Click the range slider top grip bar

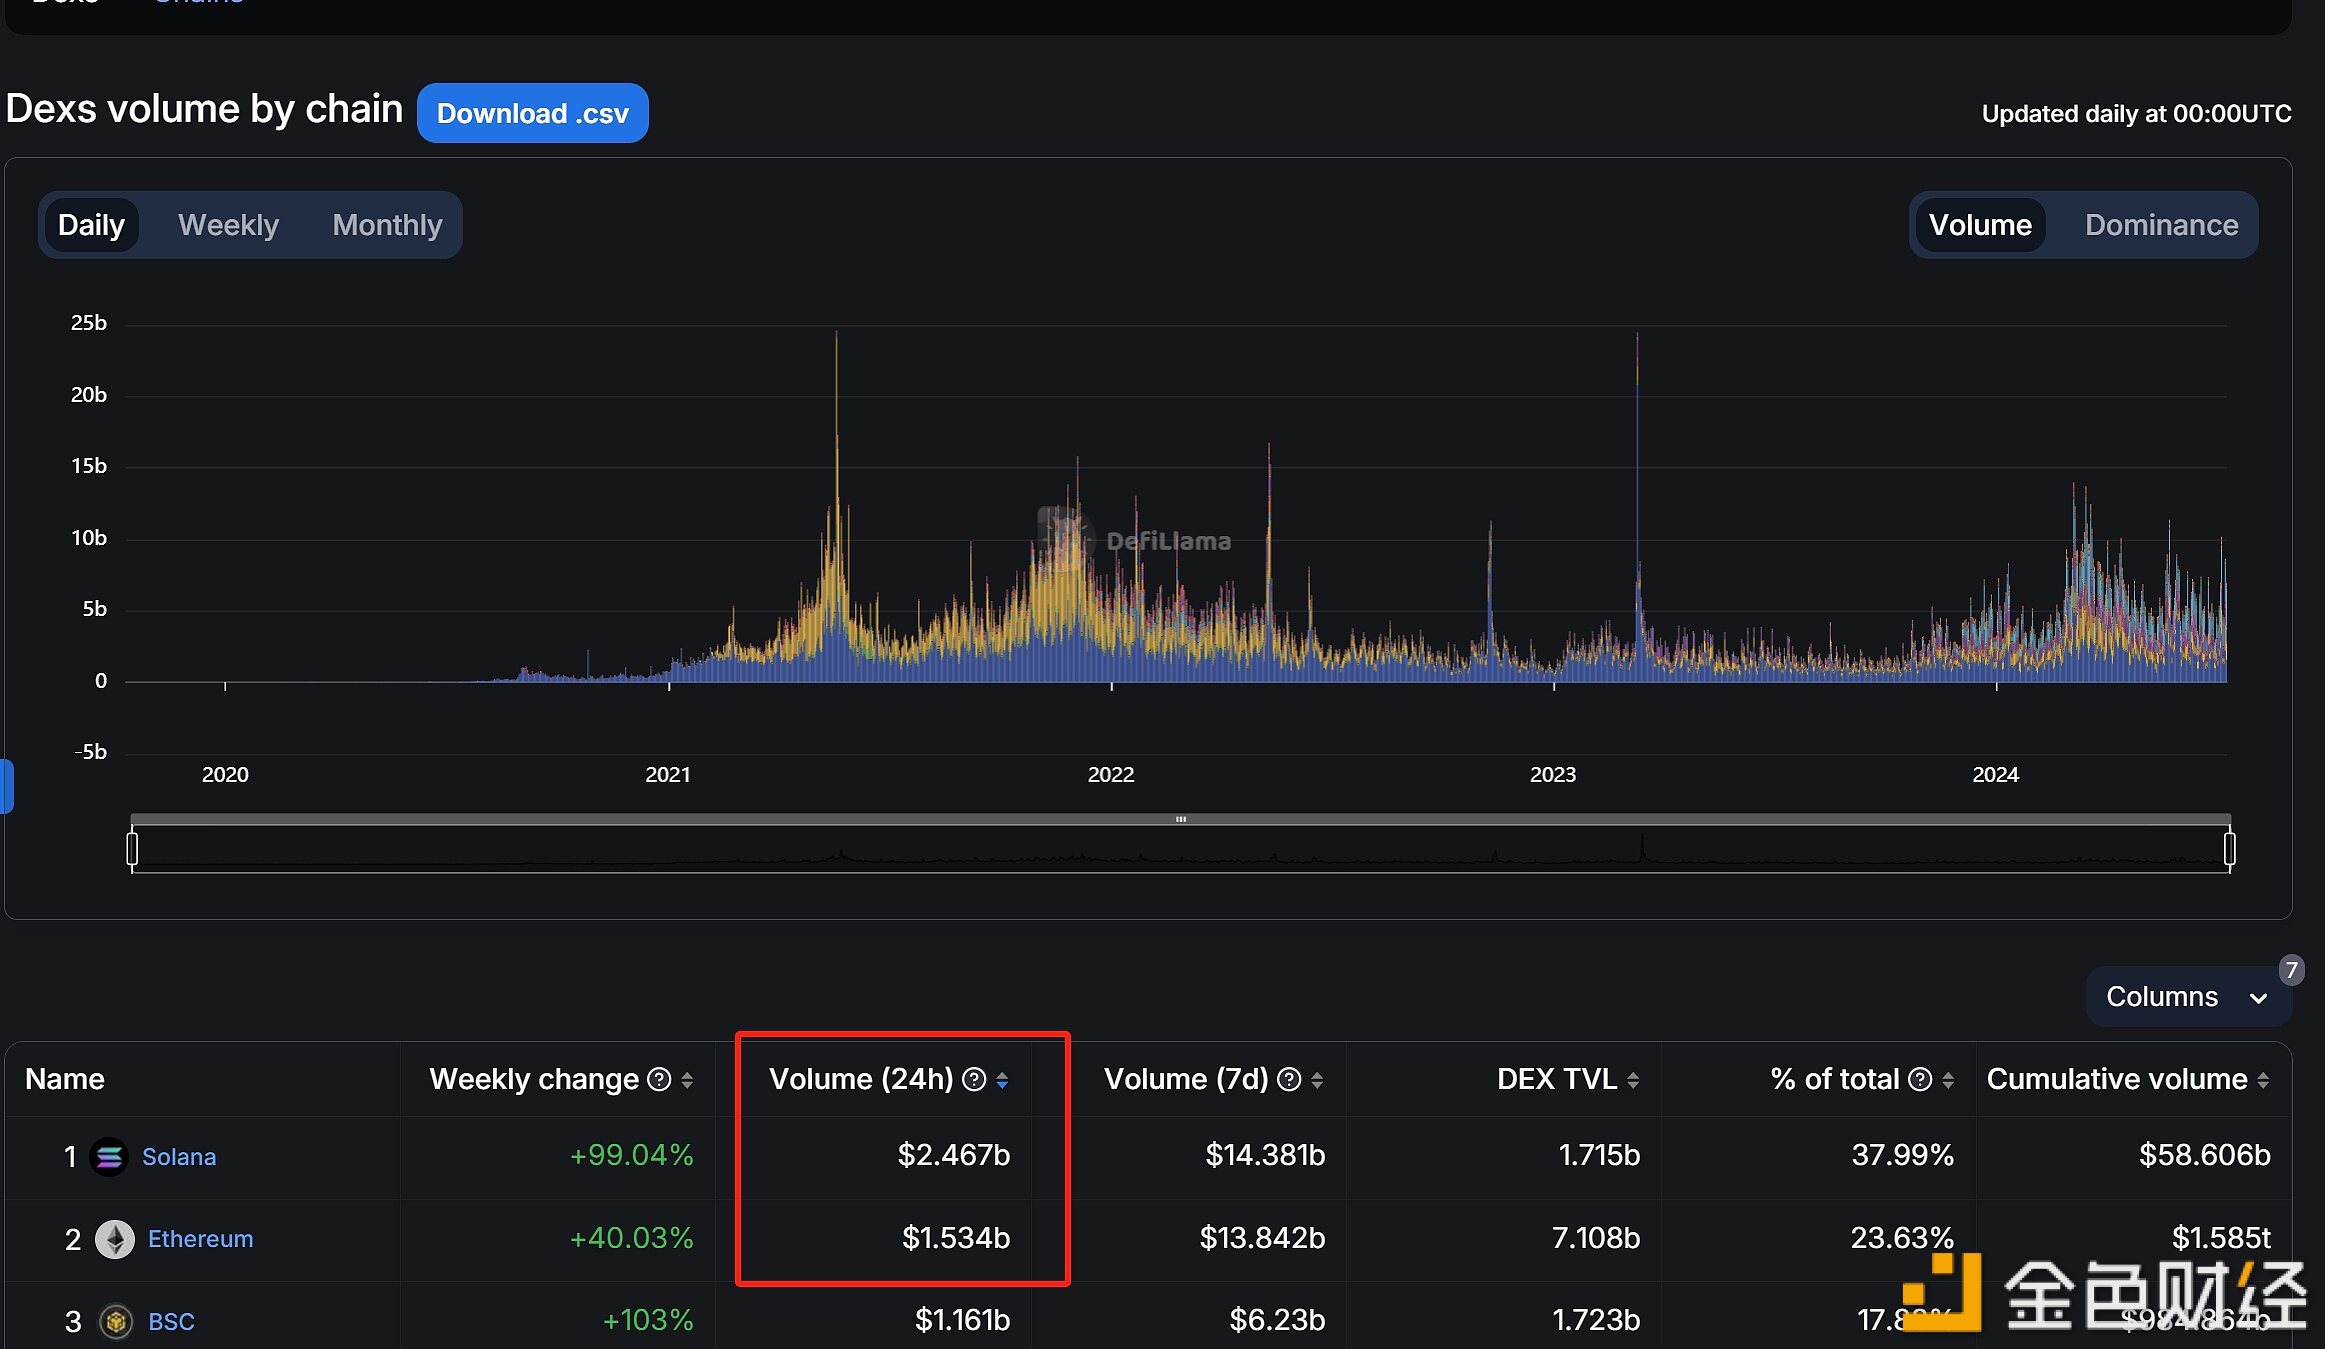[x=1181, y=819]
